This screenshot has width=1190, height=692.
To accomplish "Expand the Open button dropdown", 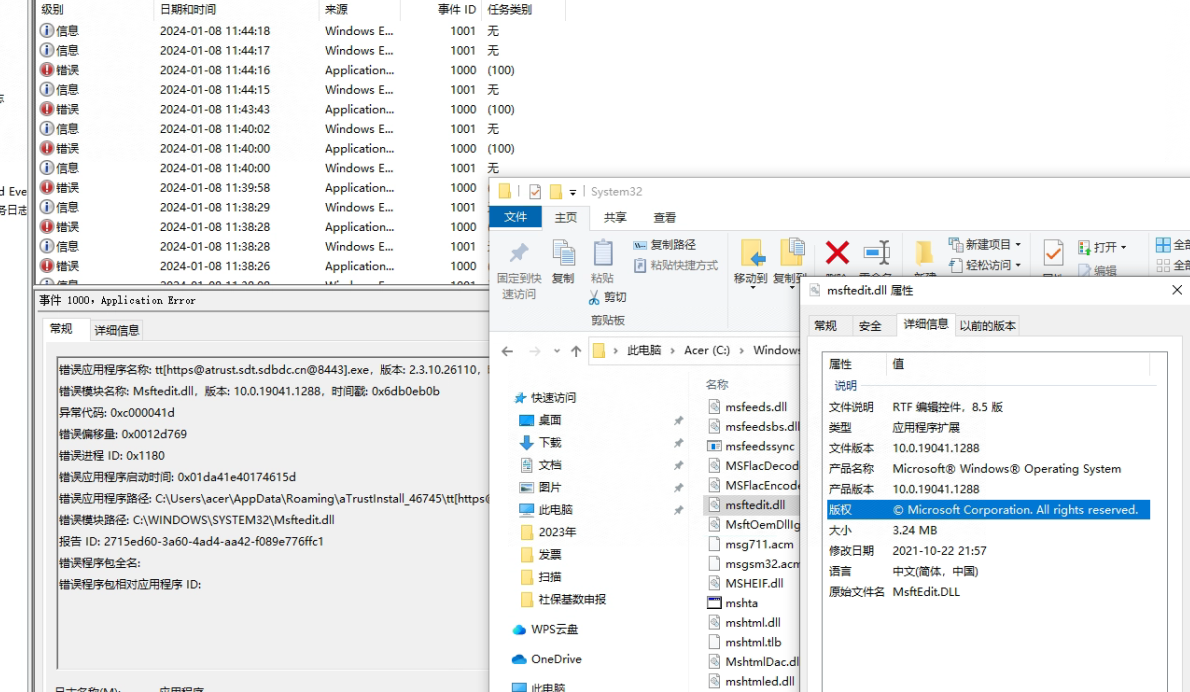I will point(1124,247).
